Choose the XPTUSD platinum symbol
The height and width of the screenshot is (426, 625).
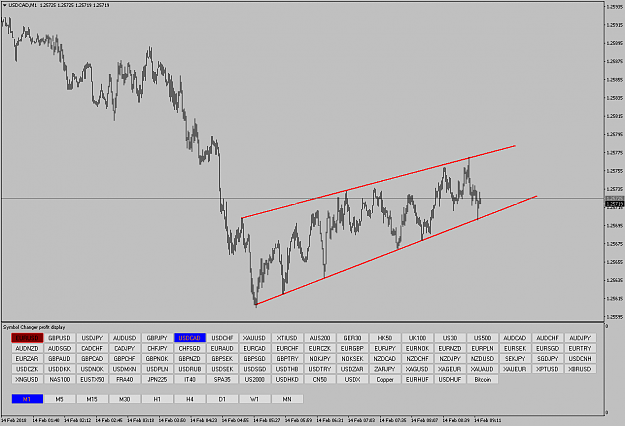(548, 369)
